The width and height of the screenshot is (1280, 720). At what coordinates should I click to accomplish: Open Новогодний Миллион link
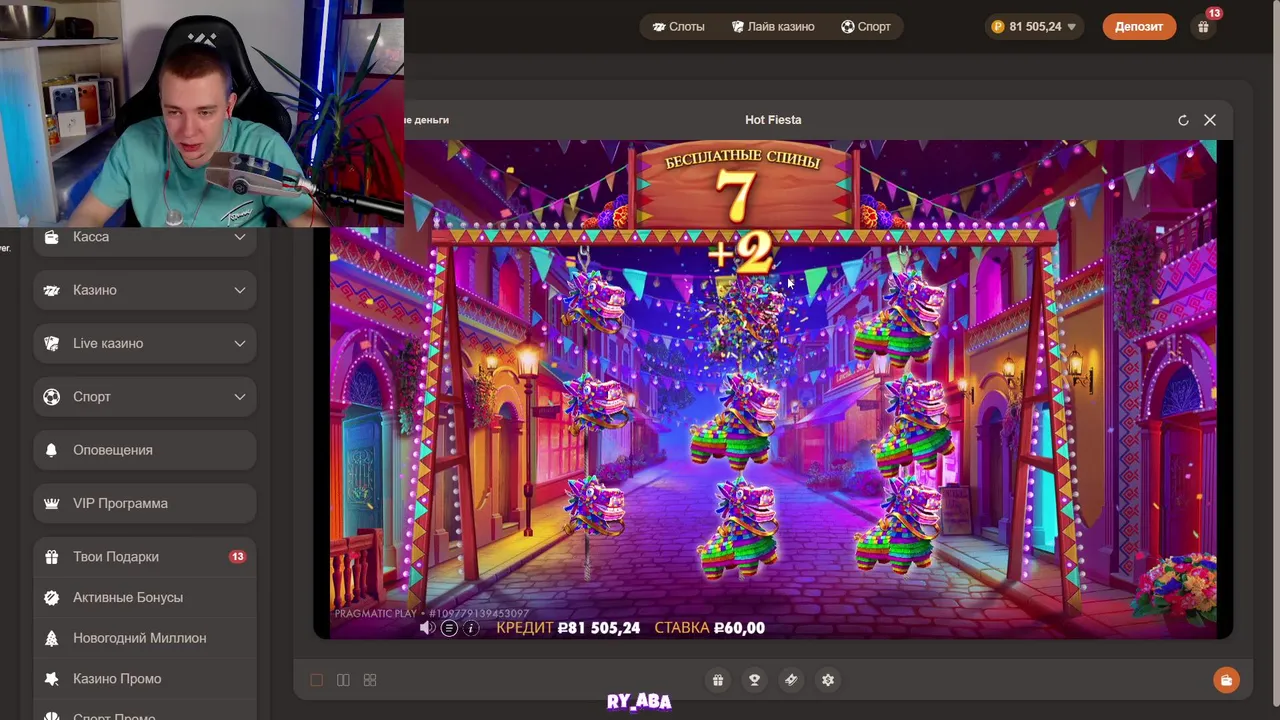[145, 638]
